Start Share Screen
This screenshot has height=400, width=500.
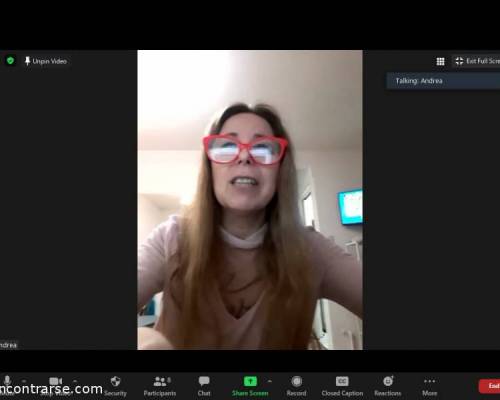tap(250, 386)
